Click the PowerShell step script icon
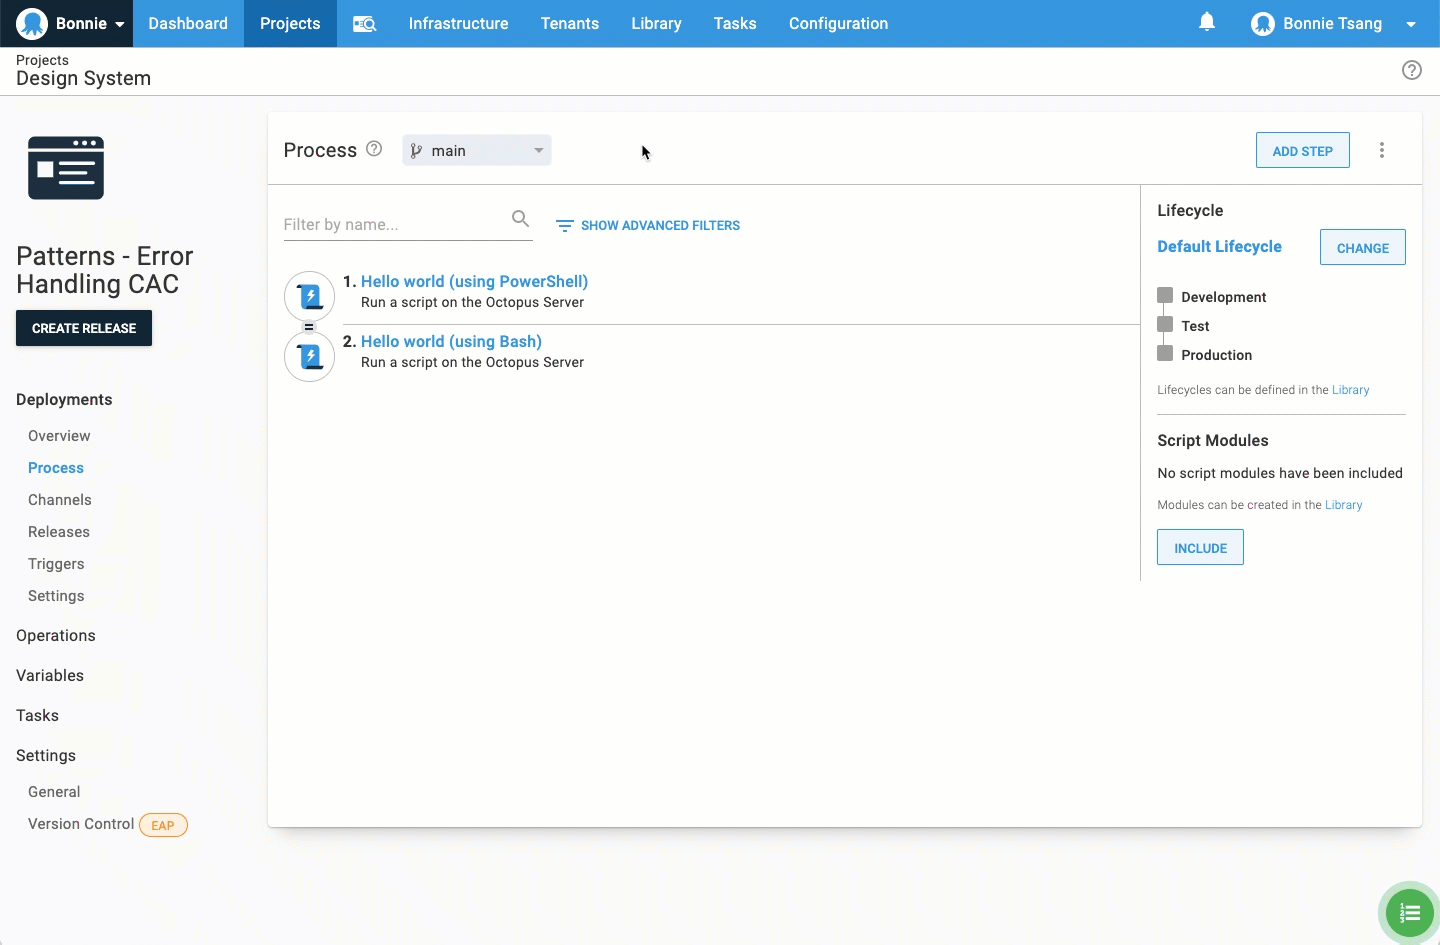The image size is (1440, 945). 310,296
